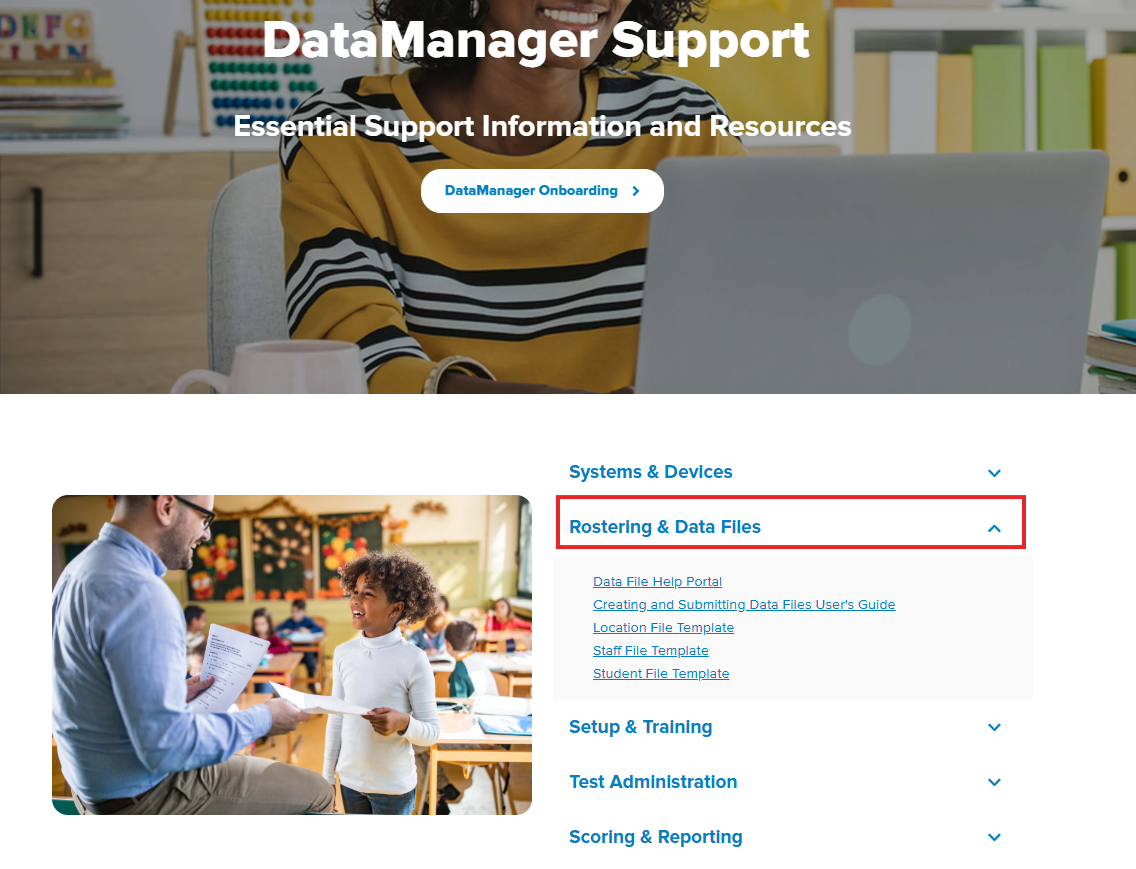The width and height of the screenshot is (1136, 869).
Task: Expand Scoring & Reporting using its chevron
Action: [994, 838]
